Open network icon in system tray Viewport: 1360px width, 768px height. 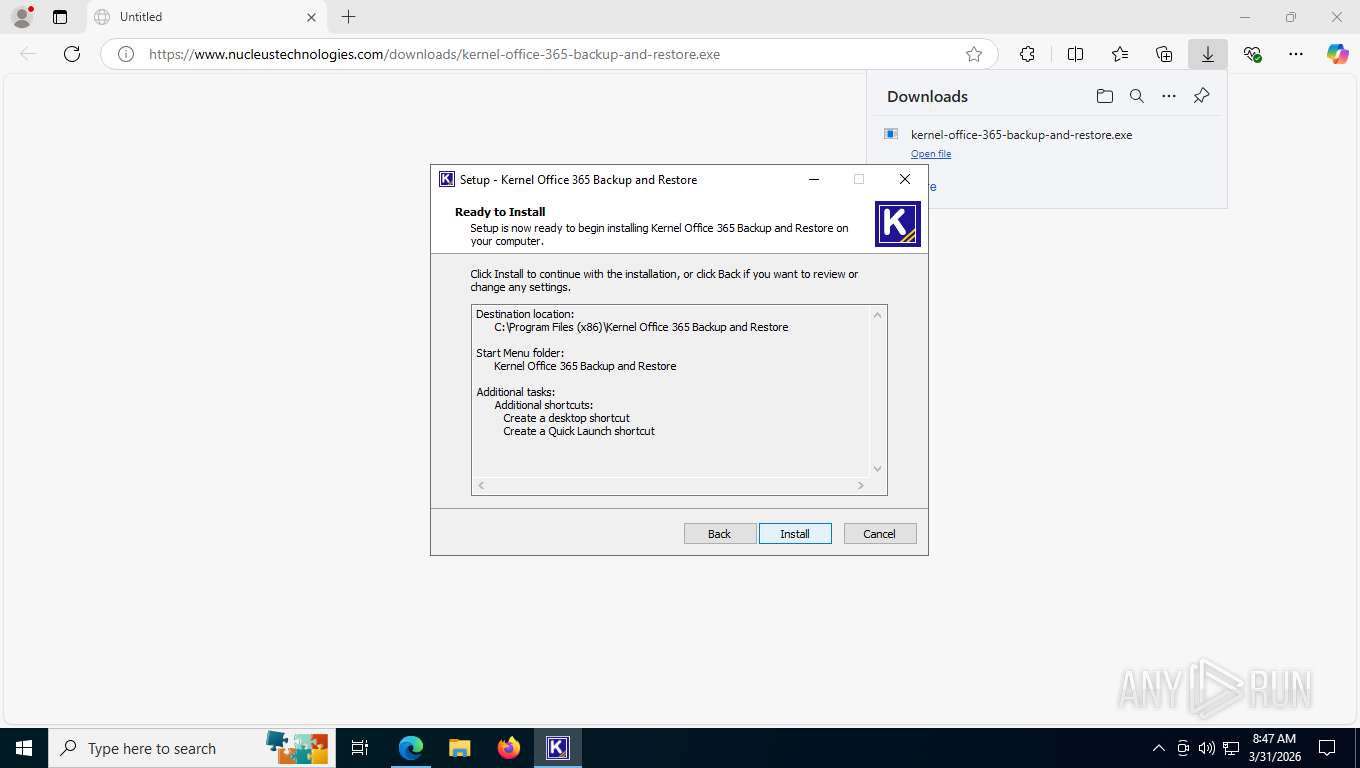[x=1231, y=748]
